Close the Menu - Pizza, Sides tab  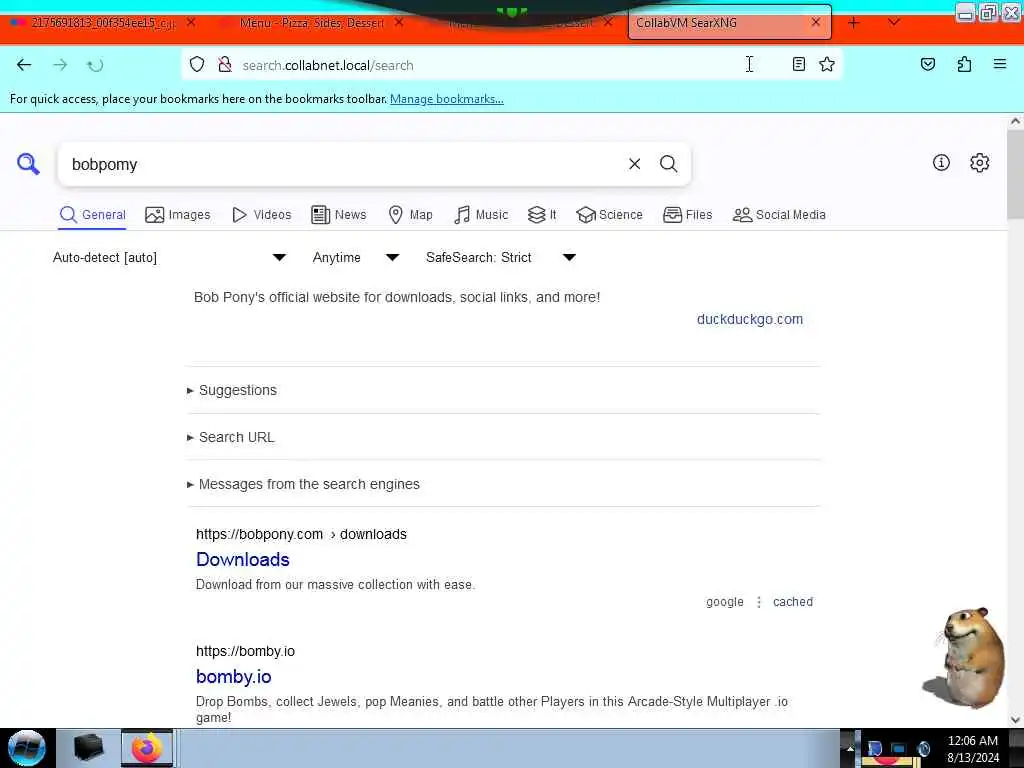tap(399, 22)
